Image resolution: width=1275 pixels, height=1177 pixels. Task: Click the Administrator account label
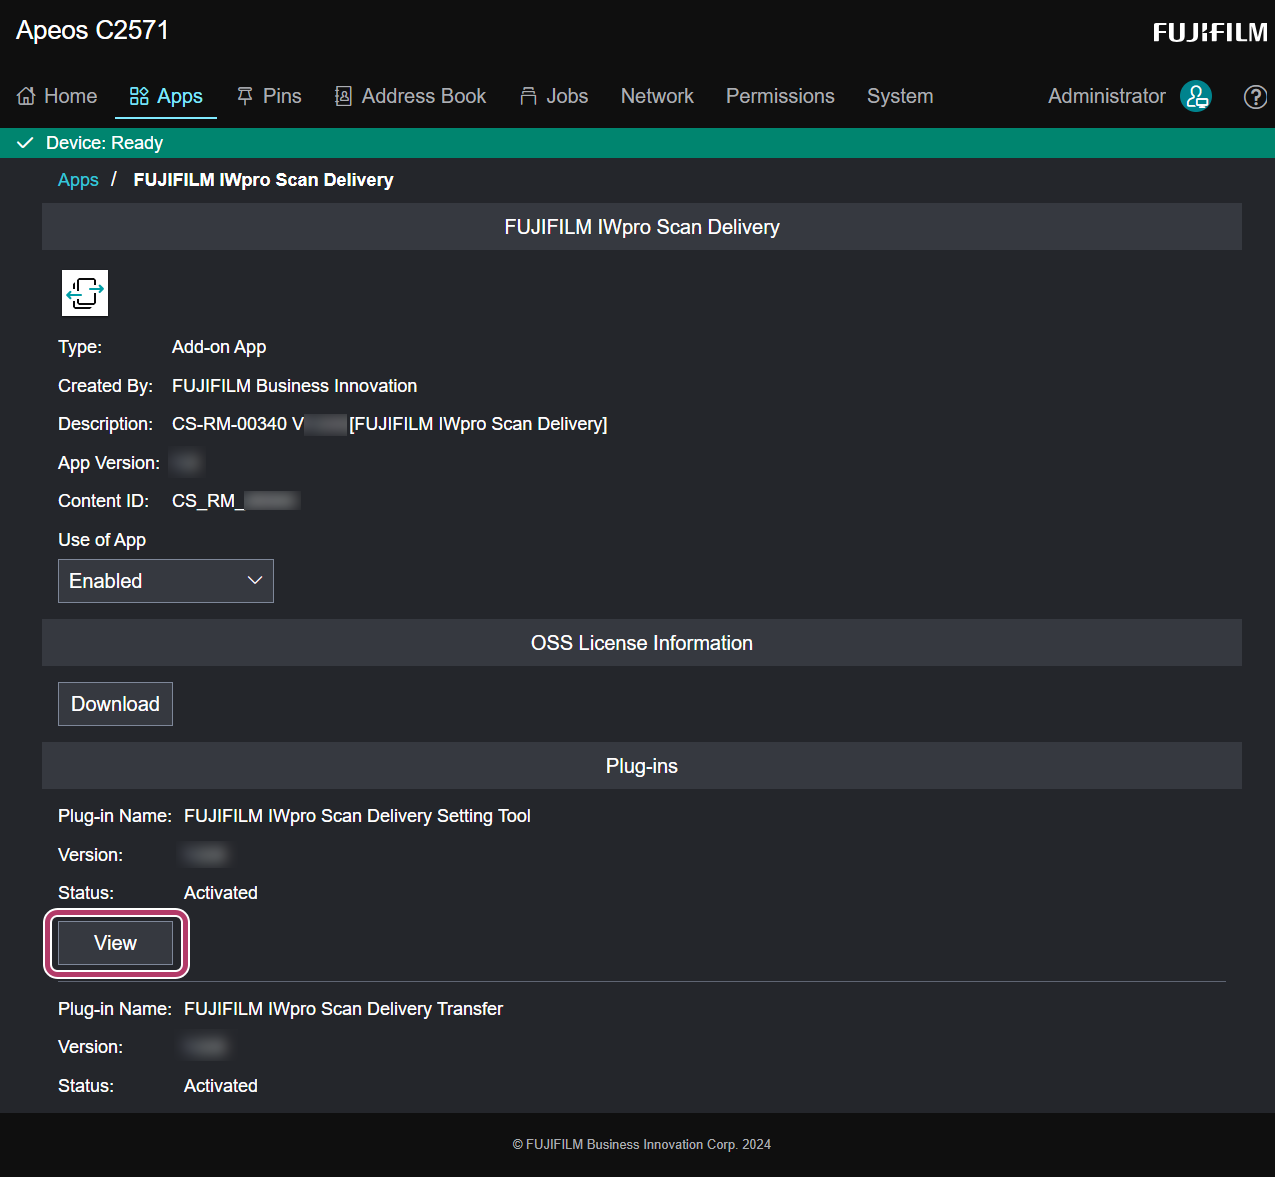pyautogui.click(x=1107, y=96)
